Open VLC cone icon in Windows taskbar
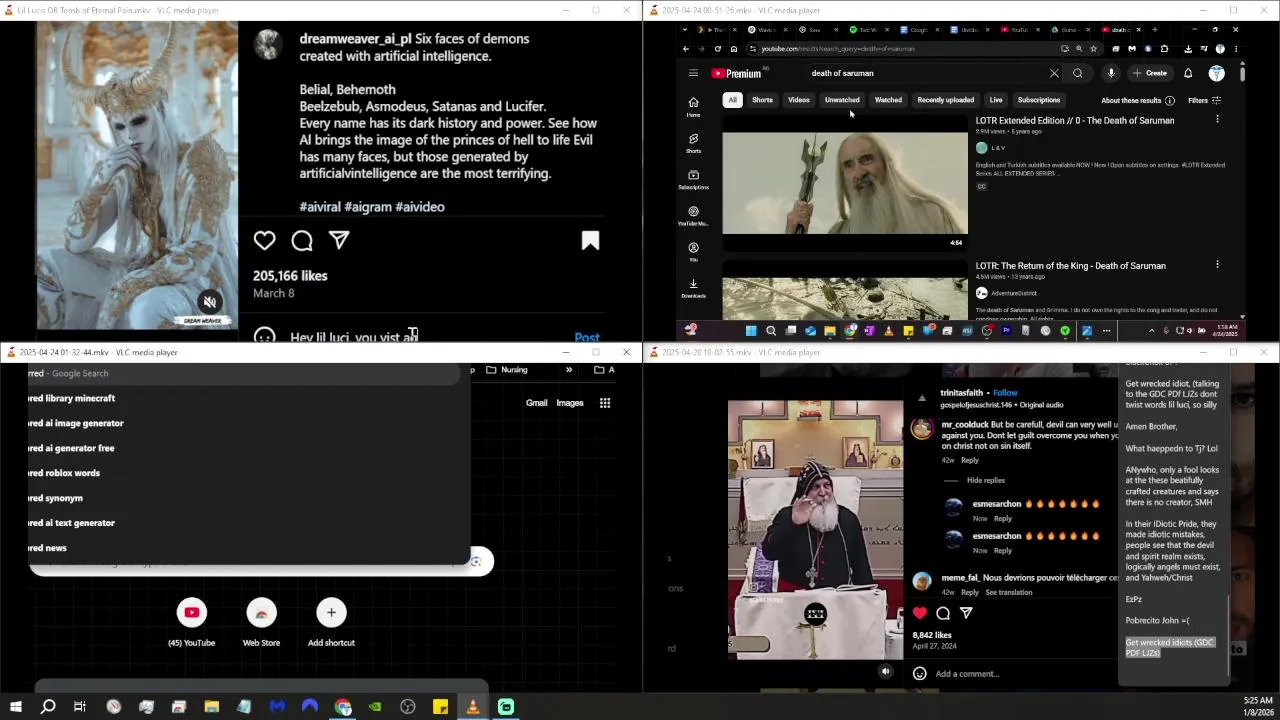 coord(473,707)
